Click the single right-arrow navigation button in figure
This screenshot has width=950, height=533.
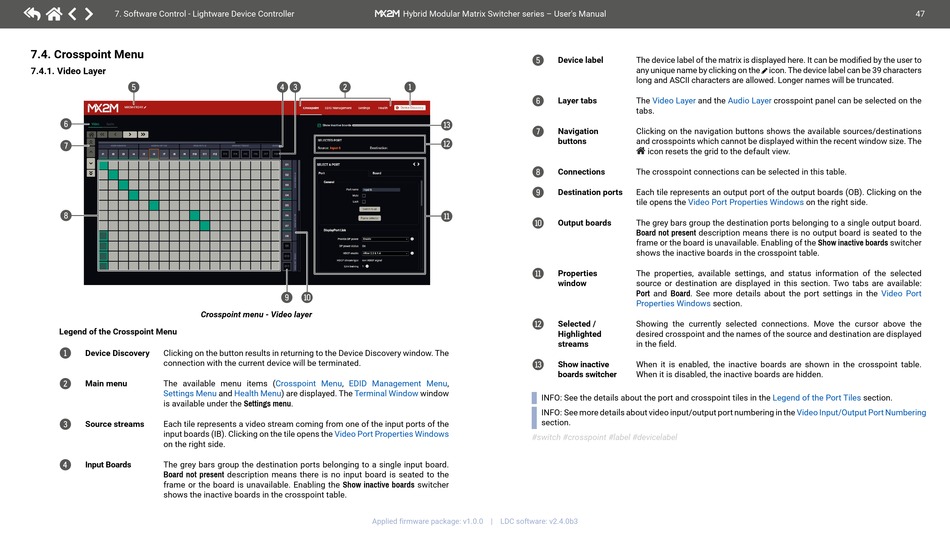tap(130, 134)
